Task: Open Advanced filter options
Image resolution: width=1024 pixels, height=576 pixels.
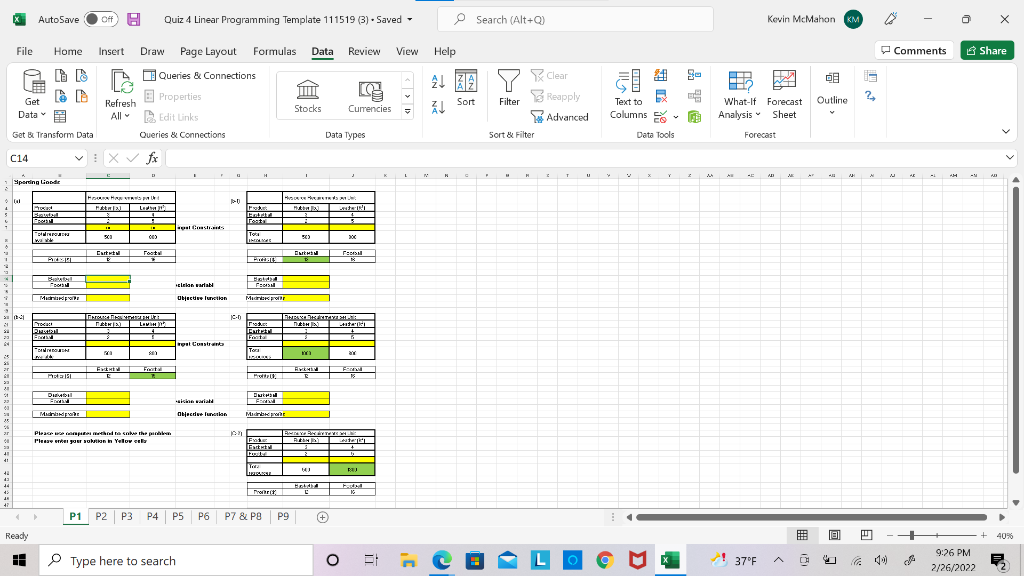Action: click(560, 117)
